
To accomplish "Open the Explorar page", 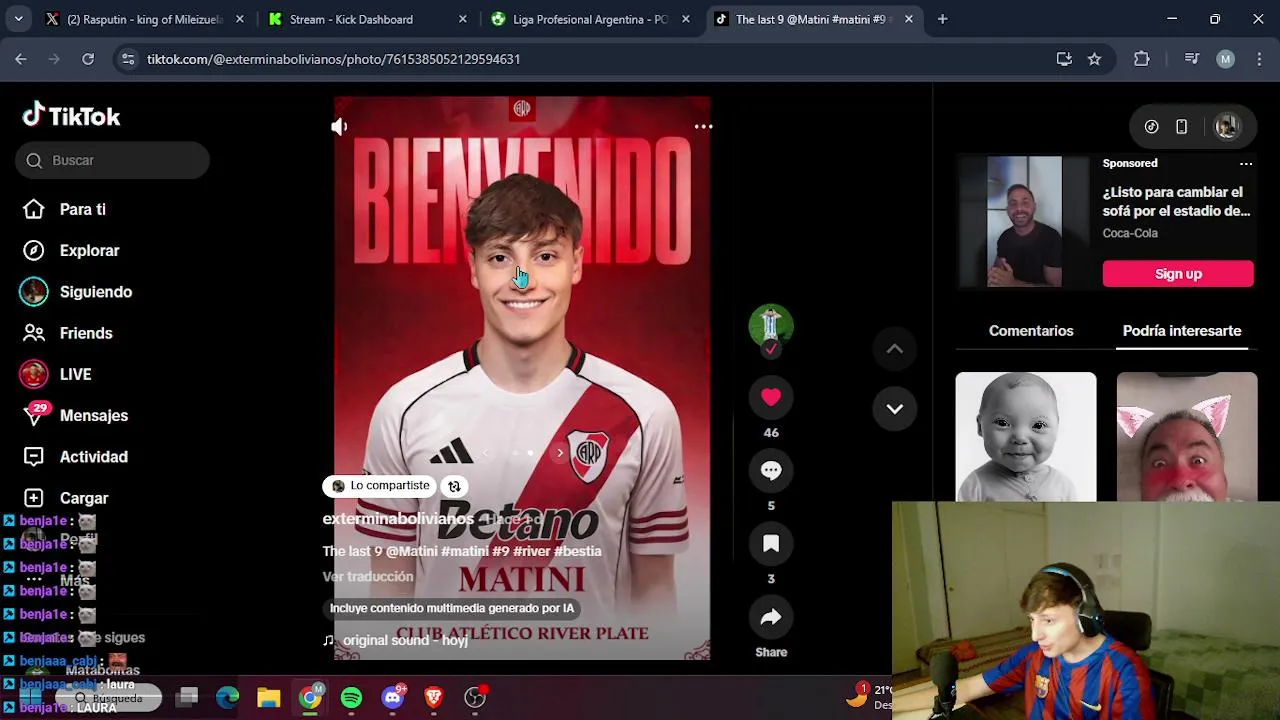I will point(89,251).
